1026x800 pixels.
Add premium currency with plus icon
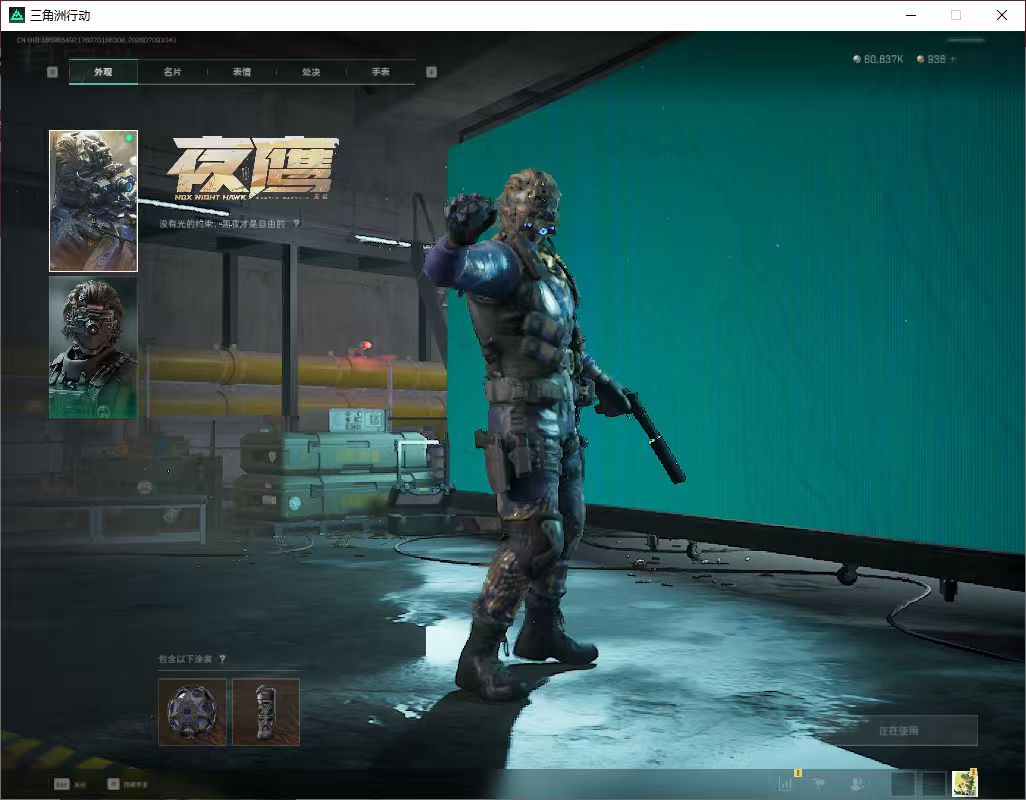[953, 59]
